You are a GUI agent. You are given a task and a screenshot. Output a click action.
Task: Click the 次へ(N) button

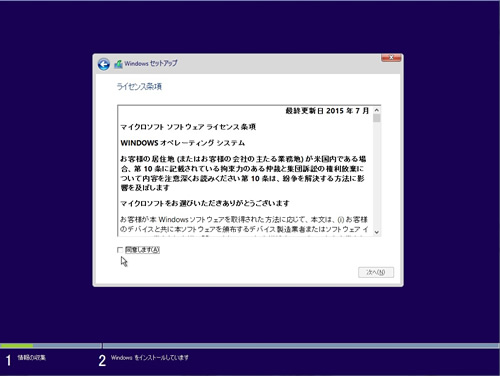pyautogui.click(x=376, y=272)
